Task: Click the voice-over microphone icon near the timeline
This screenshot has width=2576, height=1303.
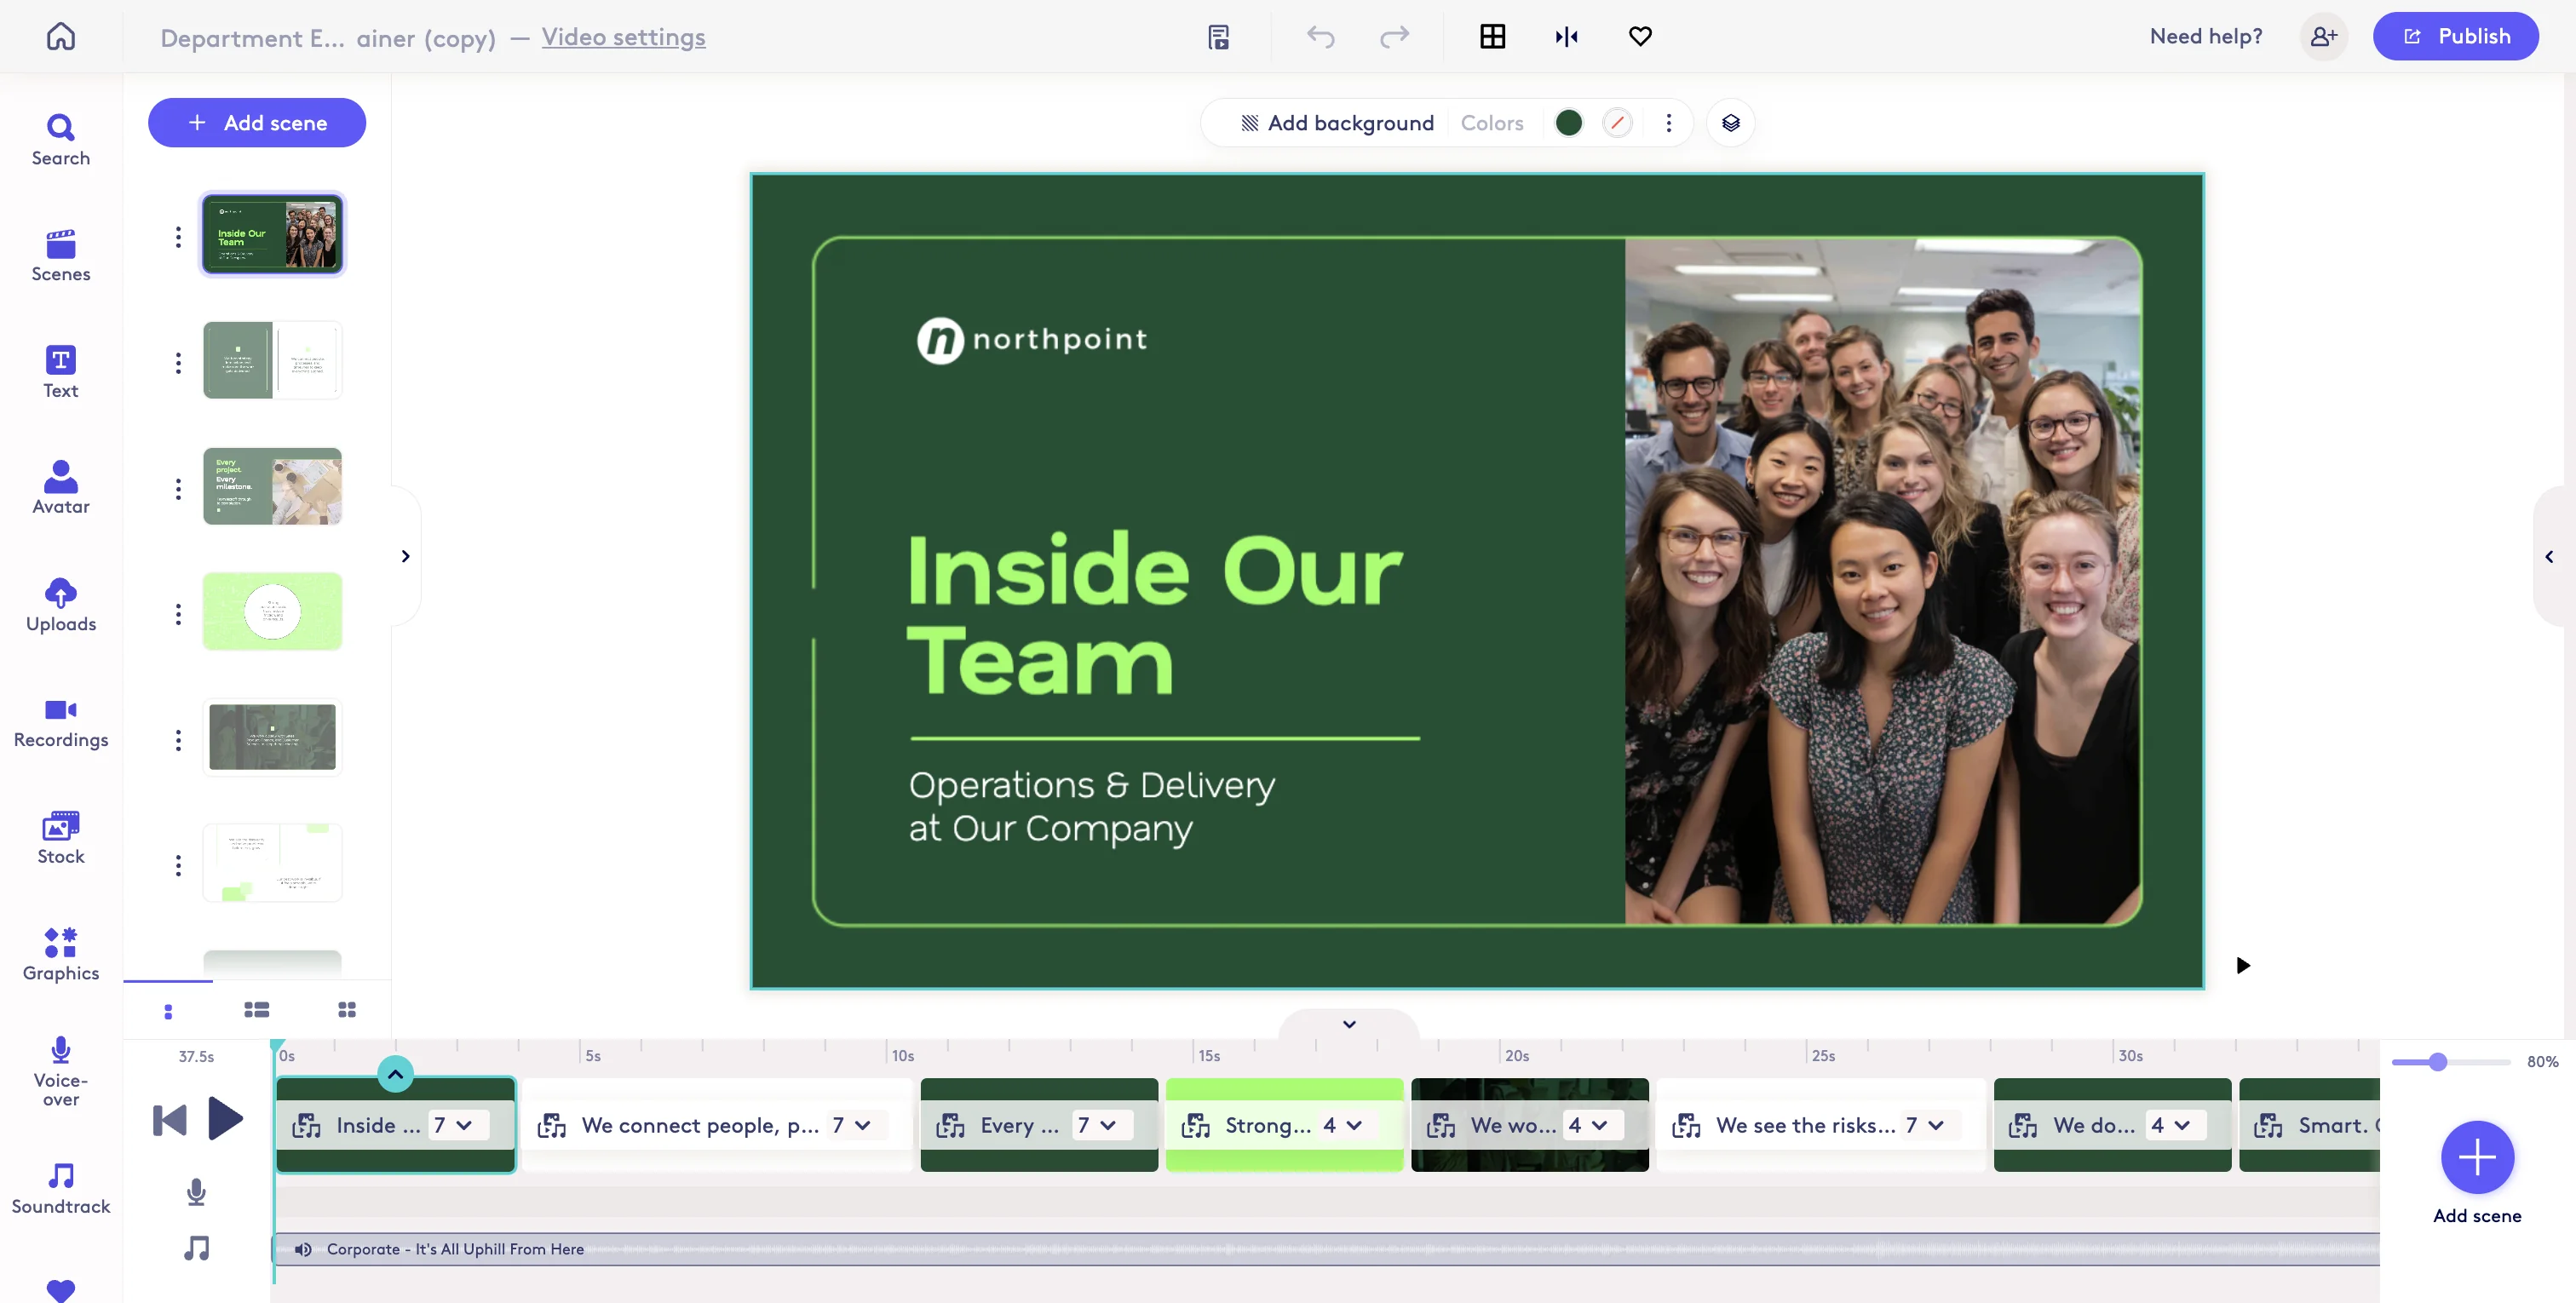Action: click(195, 1192)
